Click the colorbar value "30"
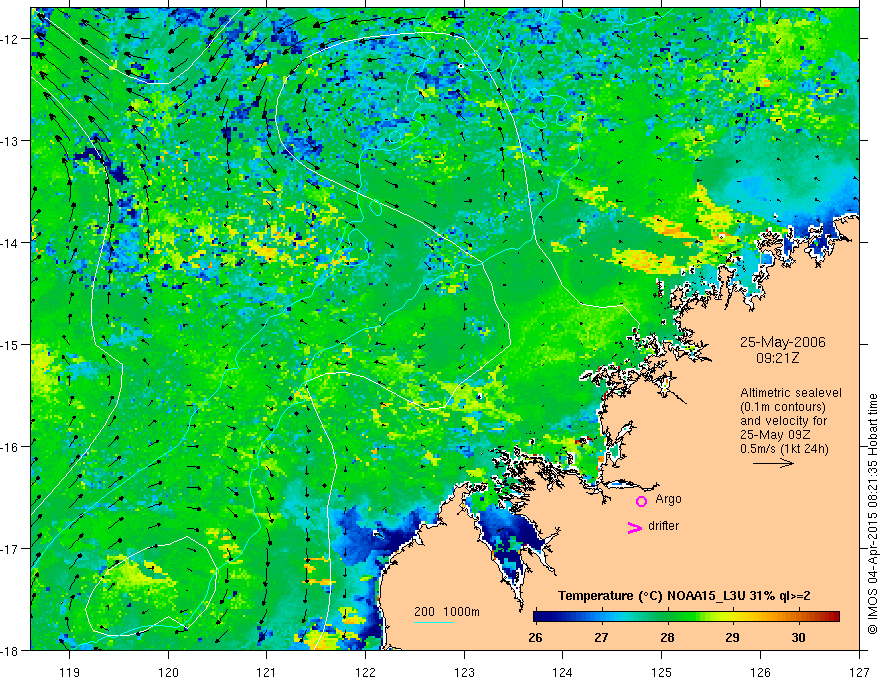The image size is (880, 680). 798,637
